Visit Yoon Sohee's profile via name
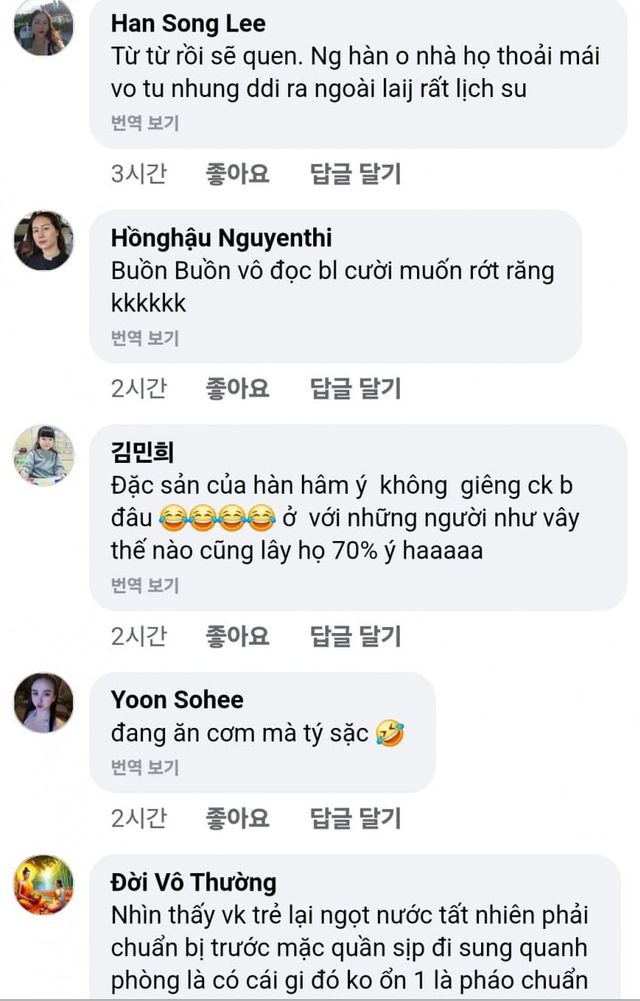The image size is (640, 1001). [x=177, y=700]
